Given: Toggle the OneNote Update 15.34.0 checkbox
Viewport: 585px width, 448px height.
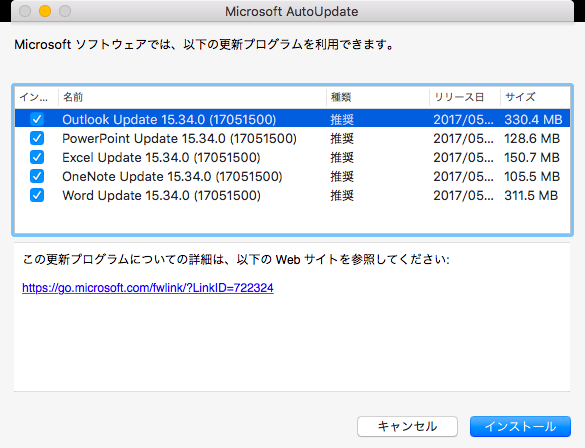Looking at the screenshot, I should coord(37,176).
